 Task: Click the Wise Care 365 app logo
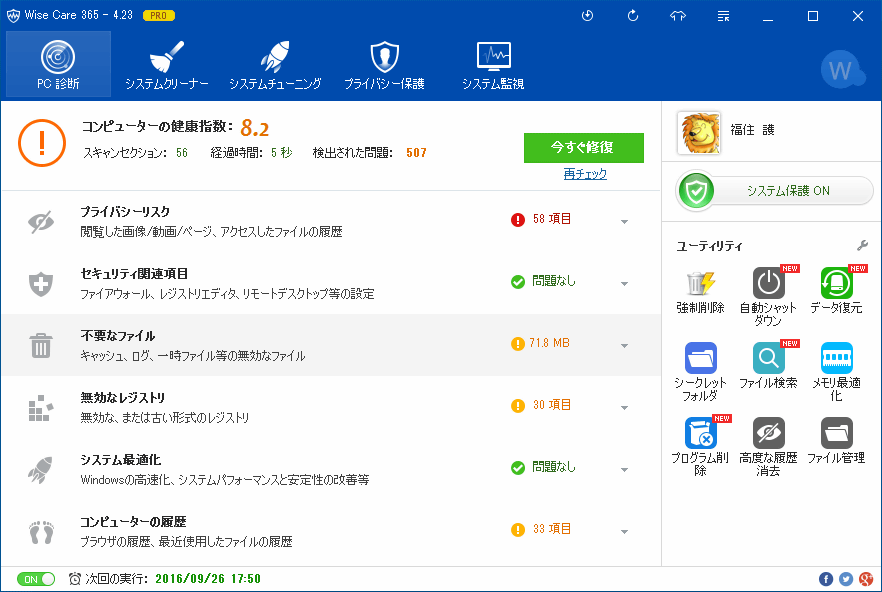(x=13, y=15)
